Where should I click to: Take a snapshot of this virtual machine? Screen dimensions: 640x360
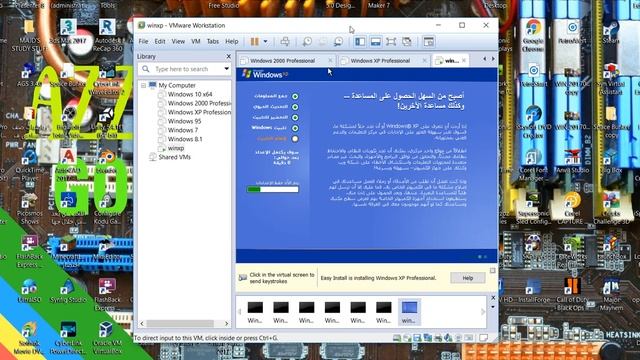[307, 42]
